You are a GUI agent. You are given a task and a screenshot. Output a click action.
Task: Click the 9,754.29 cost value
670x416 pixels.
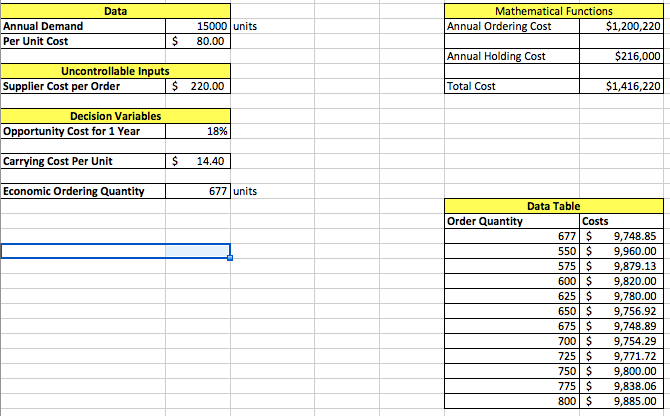(621, 341)
